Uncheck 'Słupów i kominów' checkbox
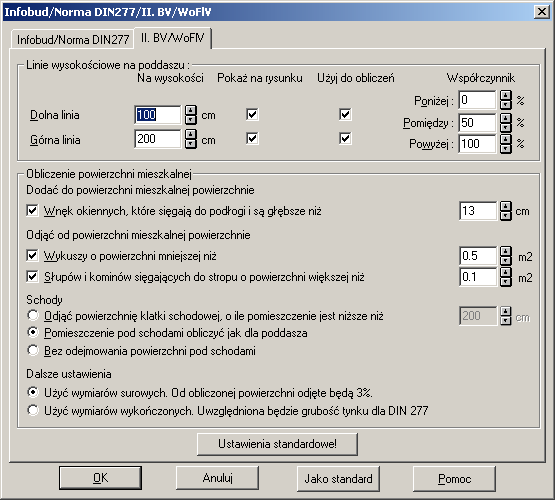Image resolution: width=555 pixels, height=500 pixels. [32, 276]
